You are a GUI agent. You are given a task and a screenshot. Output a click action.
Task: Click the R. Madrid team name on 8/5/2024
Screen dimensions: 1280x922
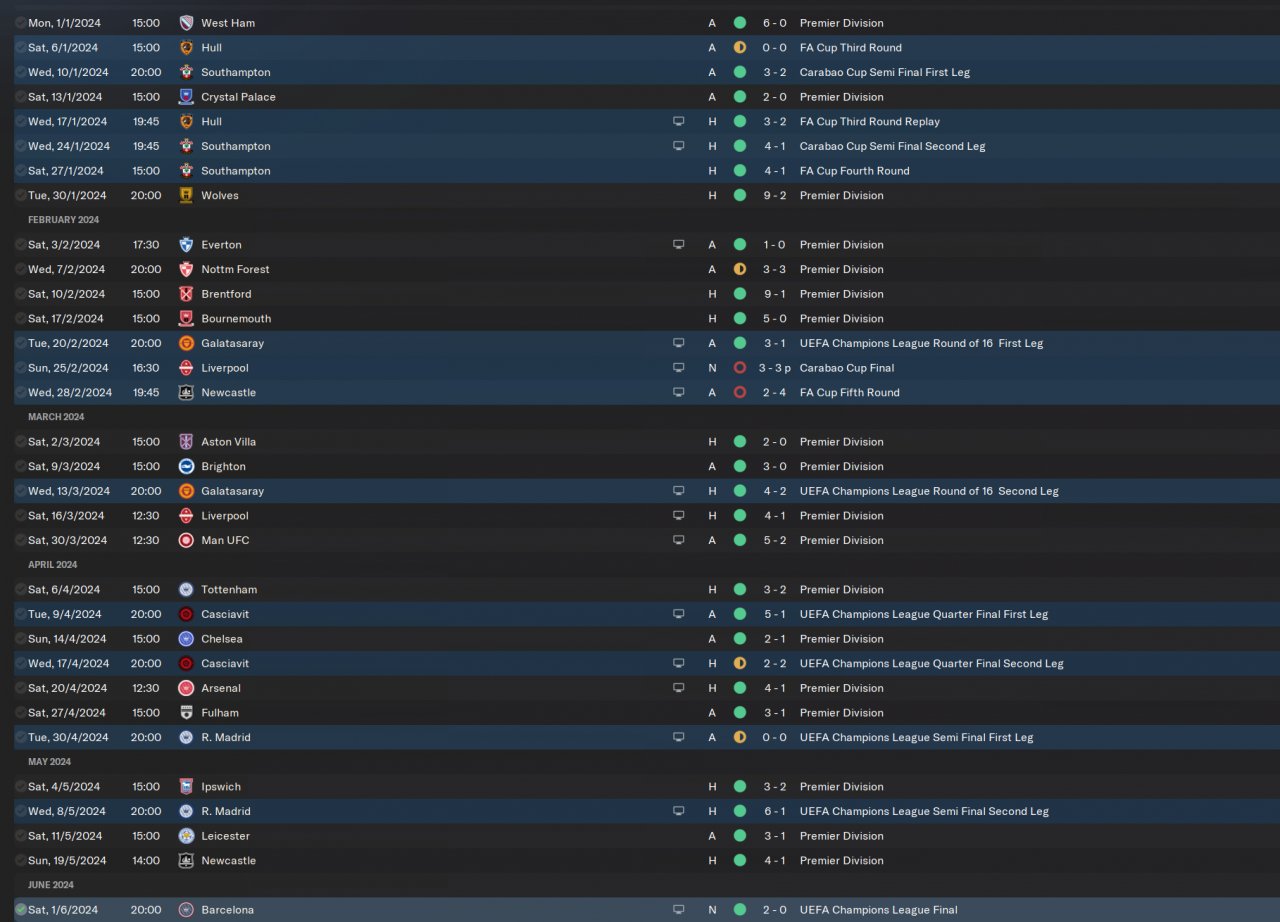tap(226, 812)
